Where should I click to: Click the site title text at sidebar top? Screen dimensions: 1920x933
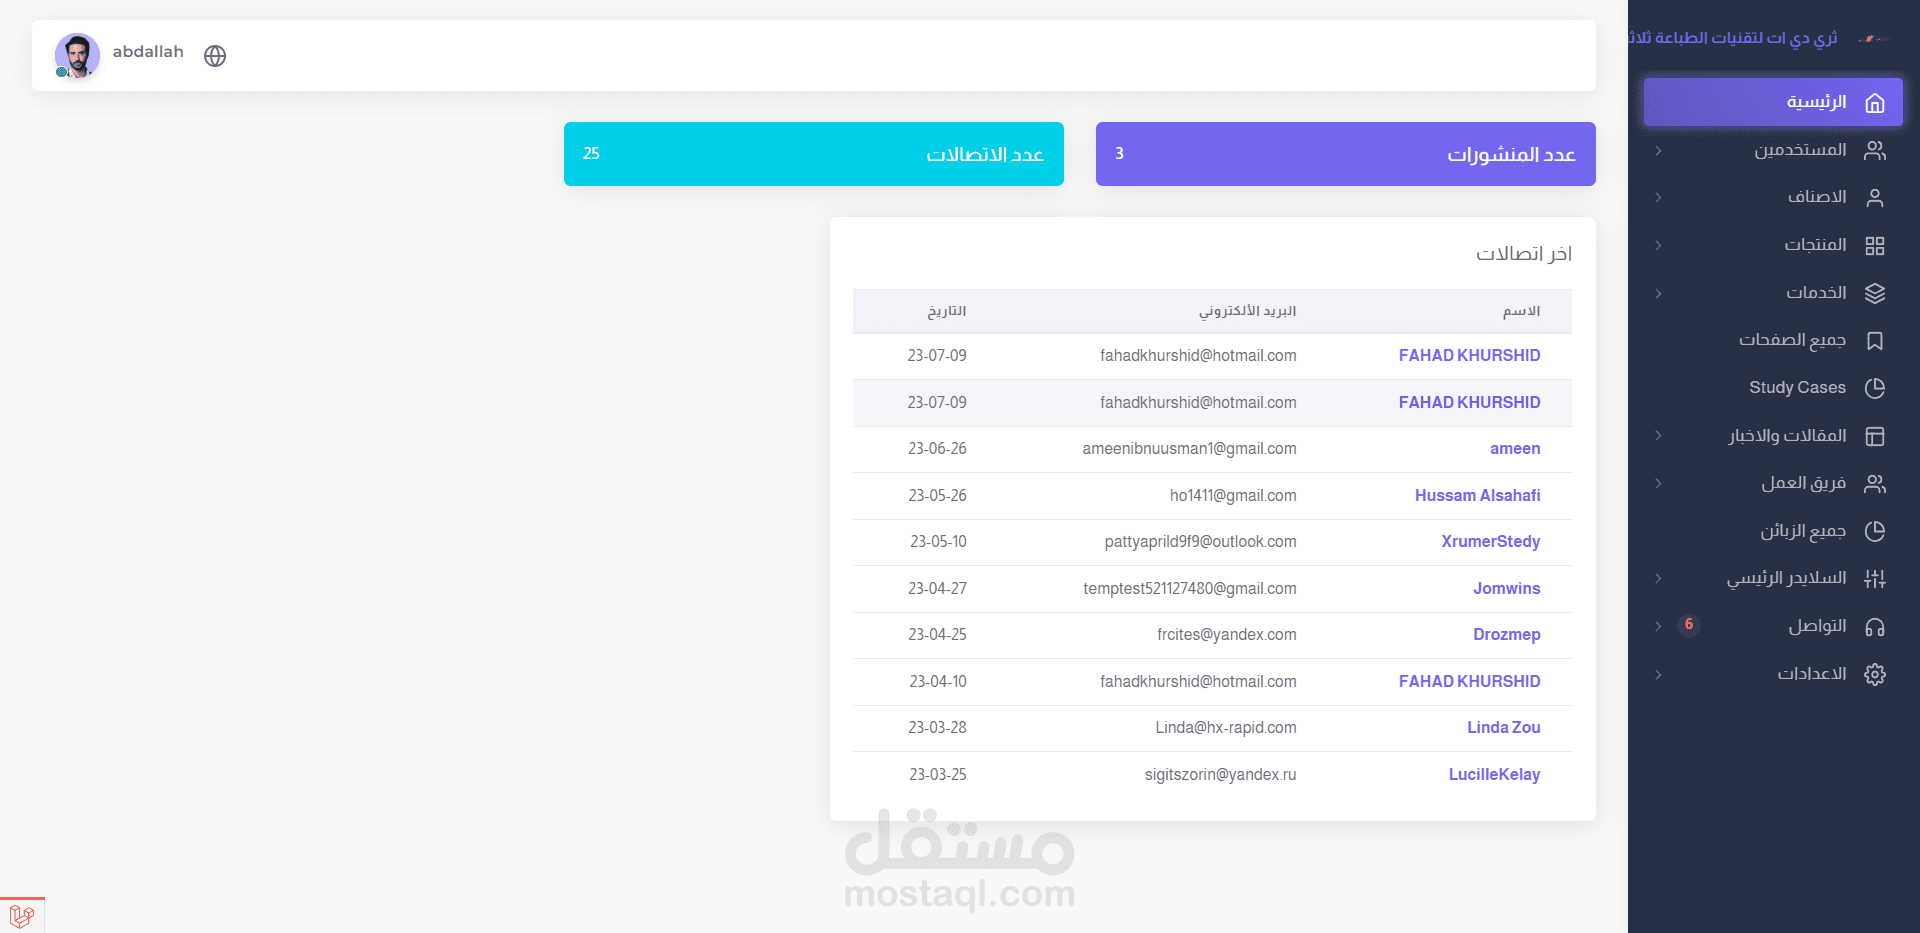pos(1732,38)
